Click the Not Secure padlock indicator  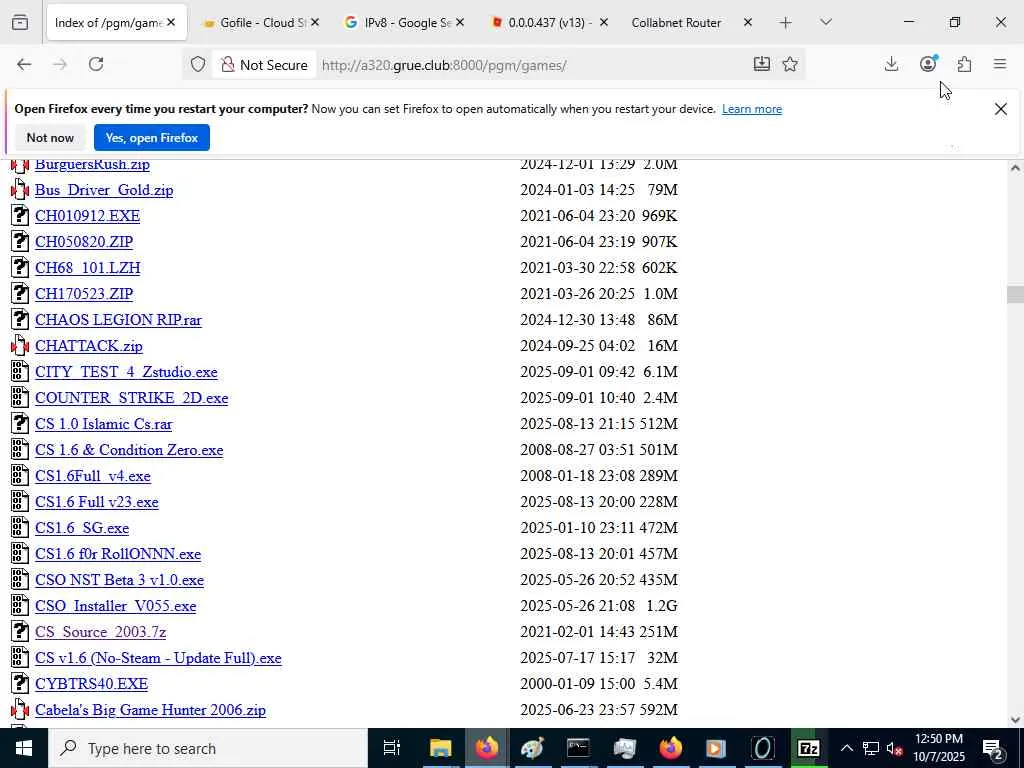tap(263, 65)
